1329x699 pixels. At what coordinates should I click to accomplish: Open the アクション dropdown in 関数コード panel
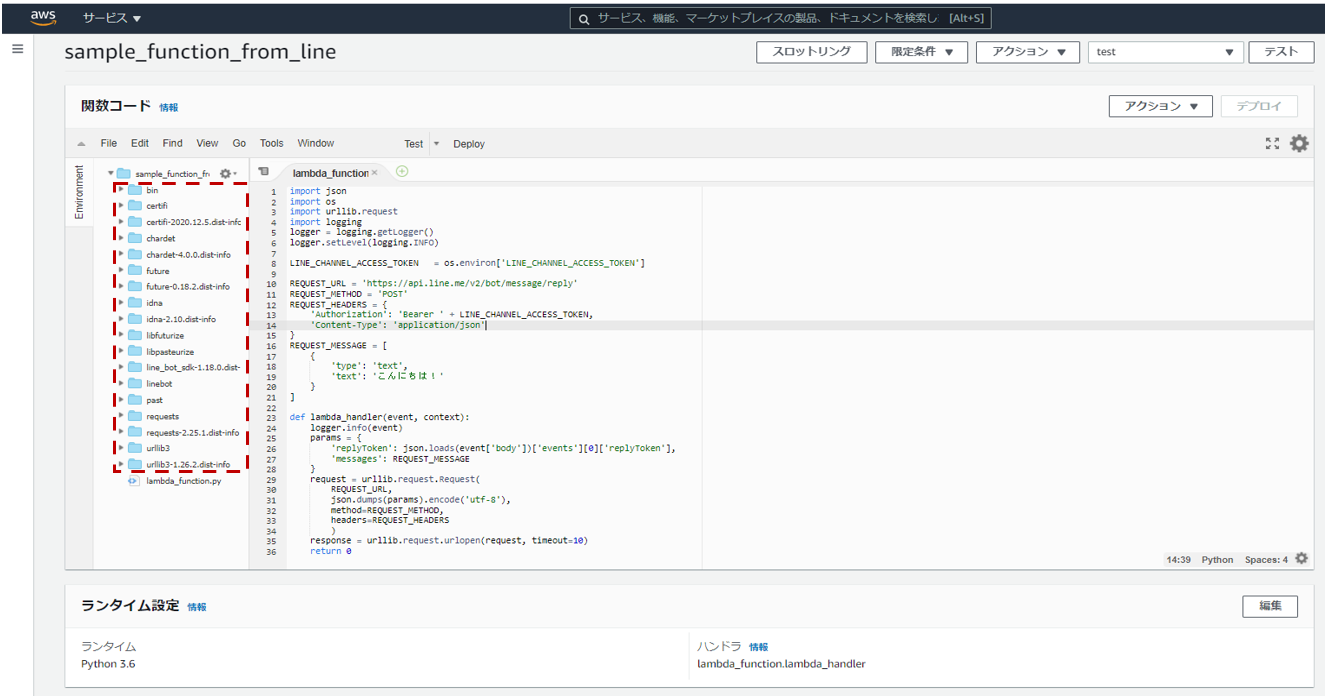point(1161,106)
